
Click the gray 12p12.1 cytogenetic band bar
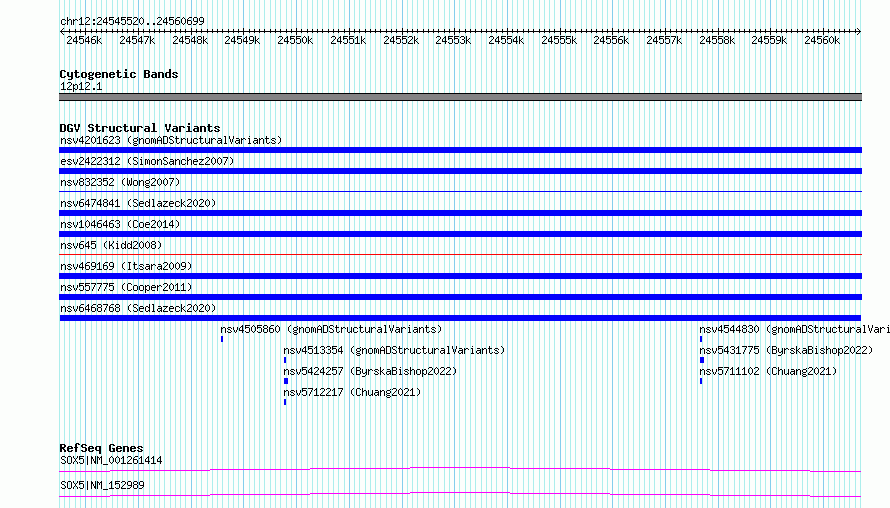click(460, 97)
